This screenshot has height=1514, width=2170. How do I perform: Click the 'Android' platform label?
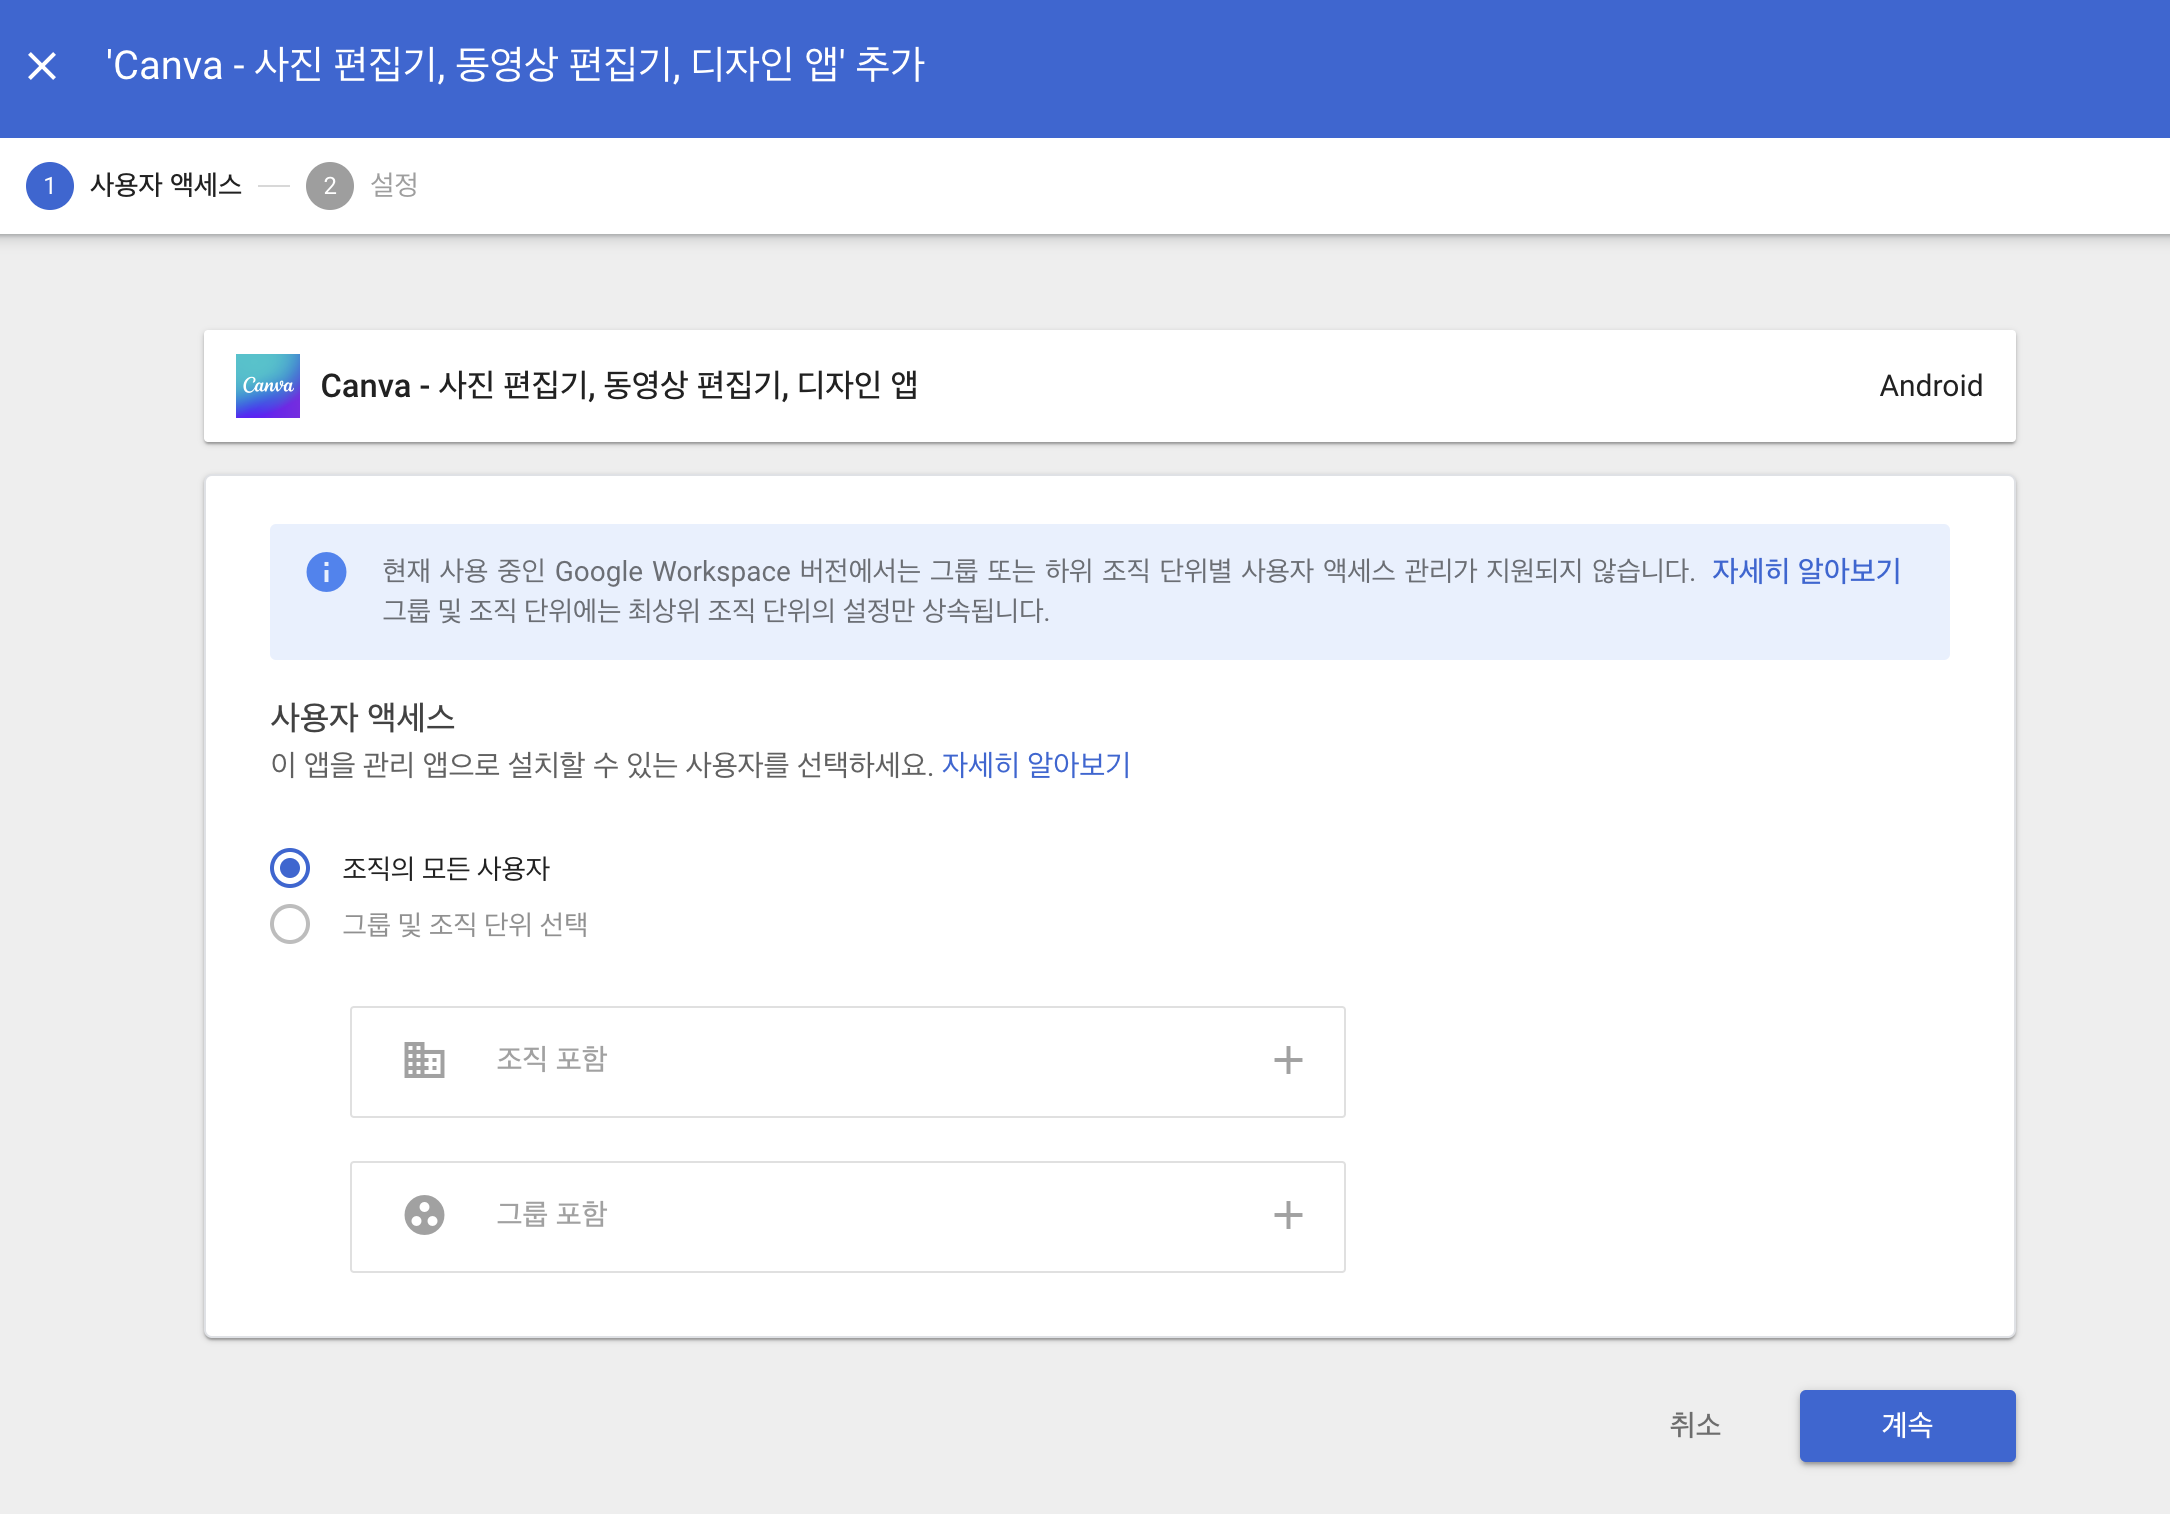(1930, 386)
